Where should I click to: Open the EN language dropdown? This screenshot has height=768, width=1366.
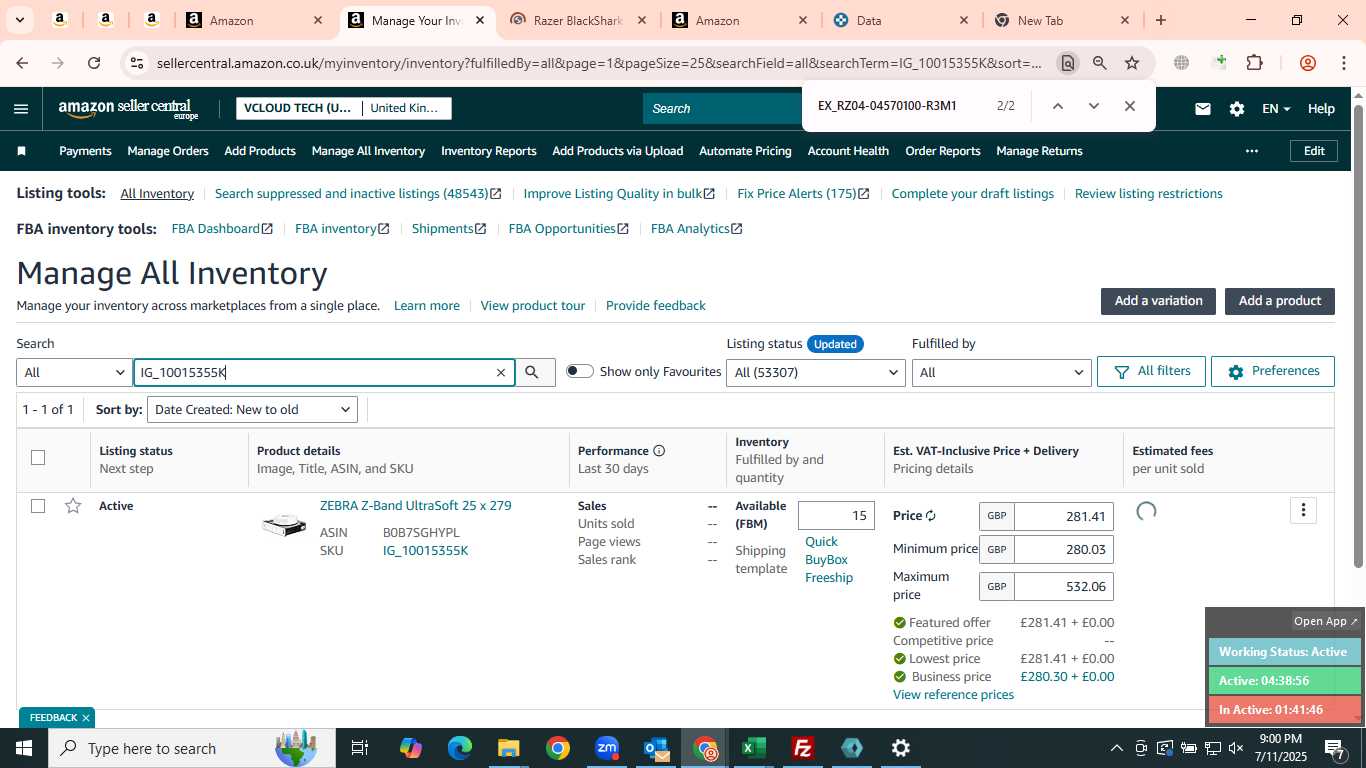(1276, 109)
